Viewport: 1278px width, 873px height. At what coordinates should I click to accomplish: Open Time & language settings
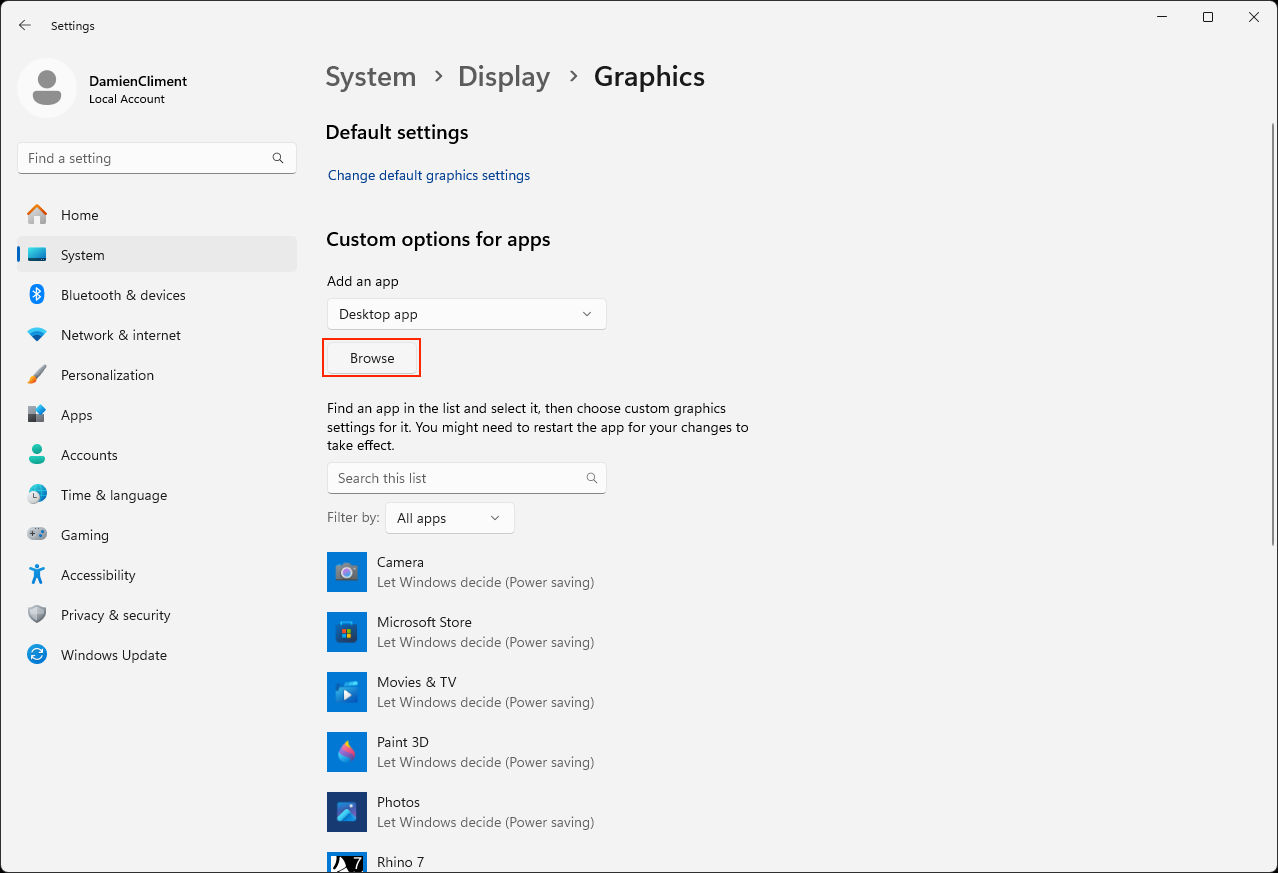(x=157, y=495)
